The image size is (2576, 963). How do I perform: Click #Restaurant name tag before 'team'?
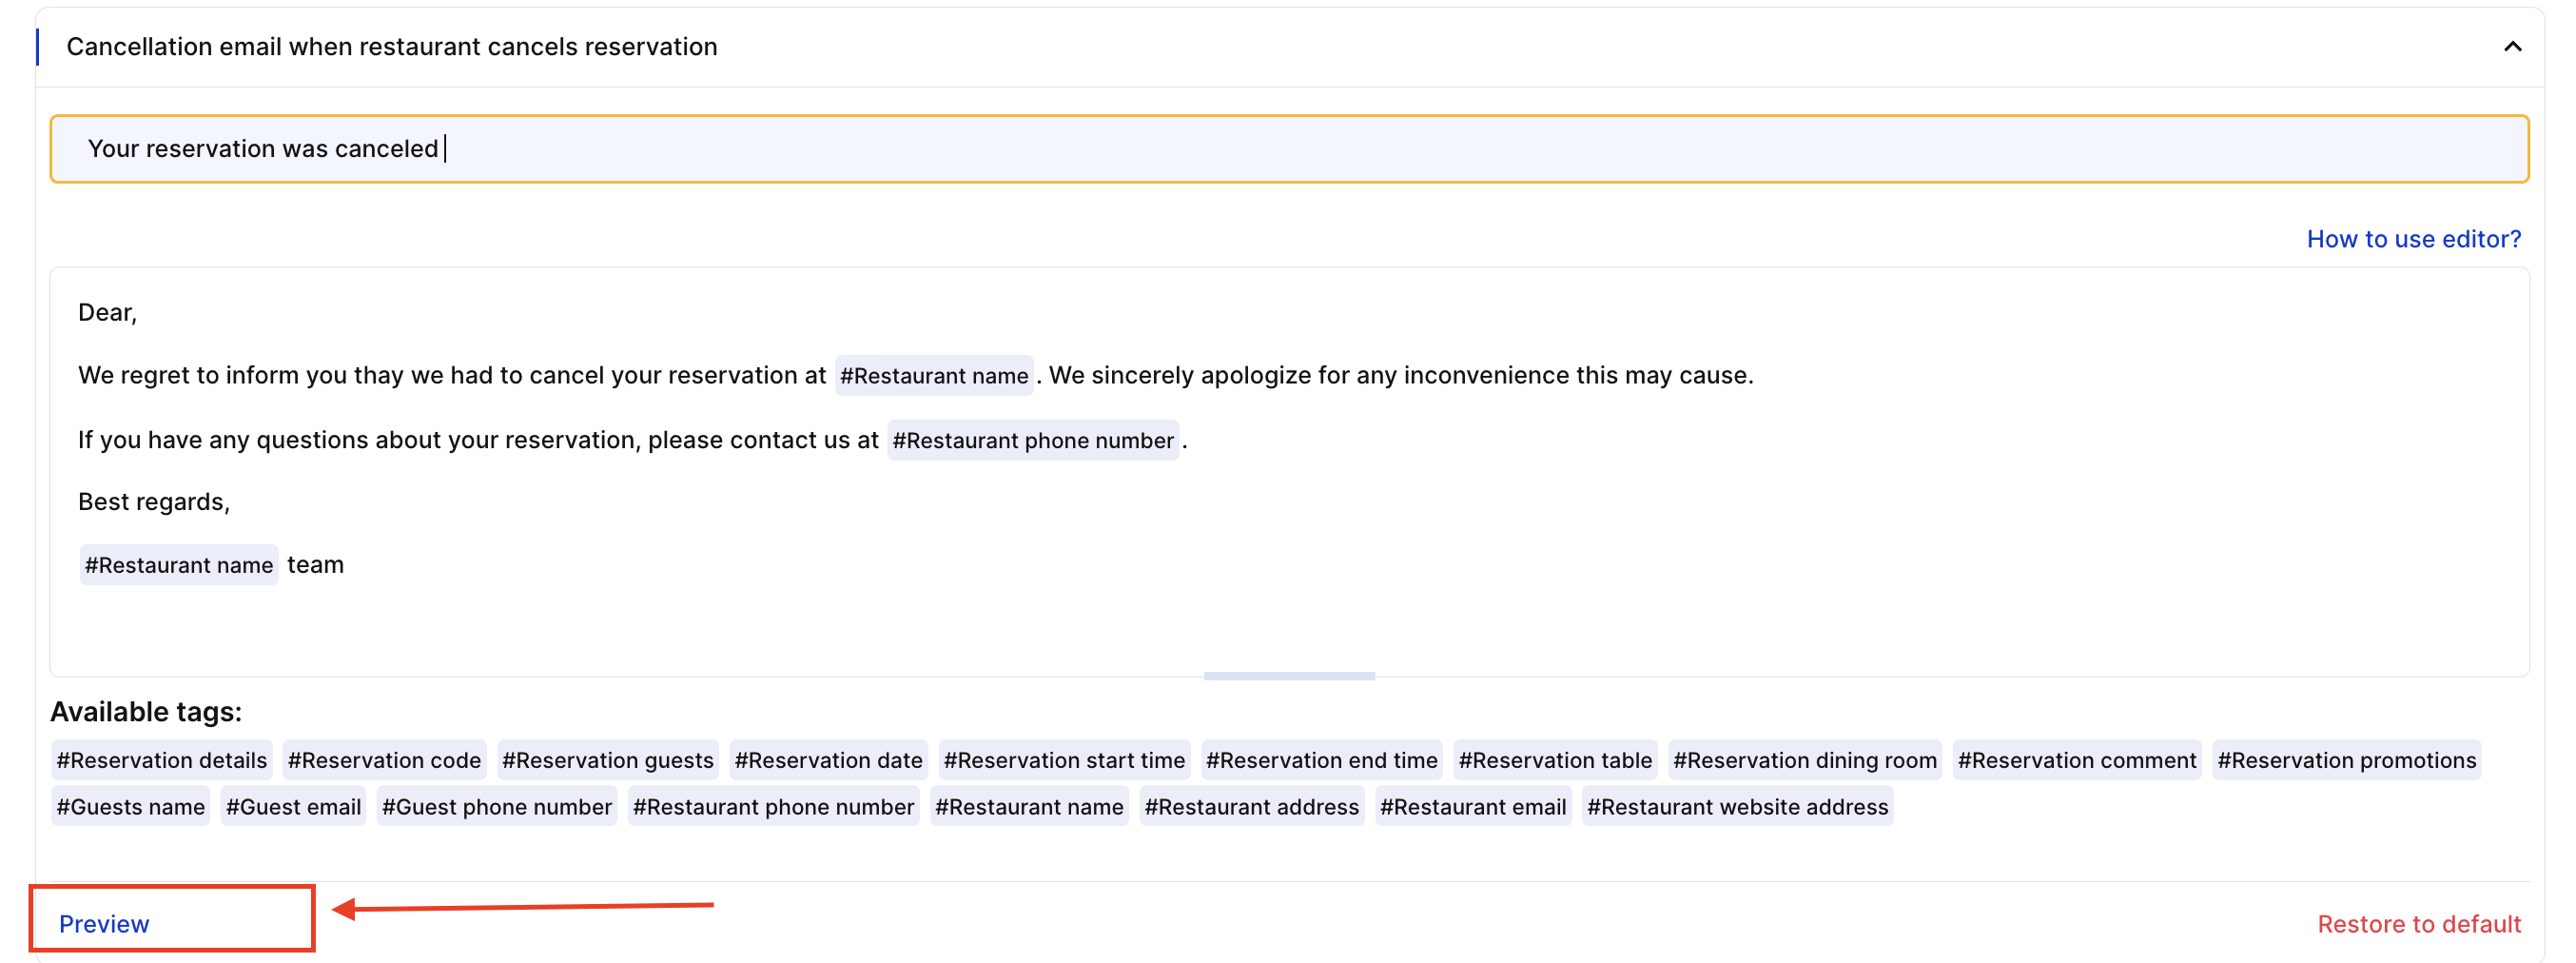179,565
